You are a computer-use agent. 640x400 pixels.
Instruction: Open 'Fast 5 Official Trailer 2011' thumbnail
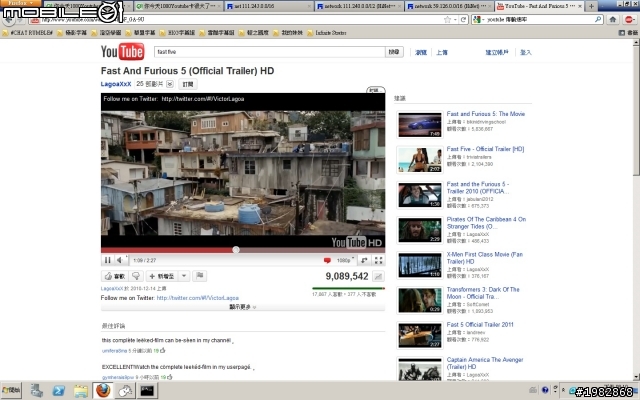point(420,336)
